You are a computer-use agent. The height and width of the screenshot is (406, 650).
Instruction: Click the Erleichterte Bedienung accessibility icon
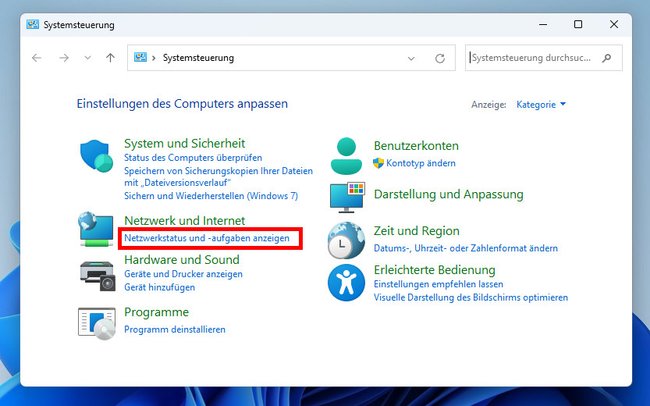(346, 282)
